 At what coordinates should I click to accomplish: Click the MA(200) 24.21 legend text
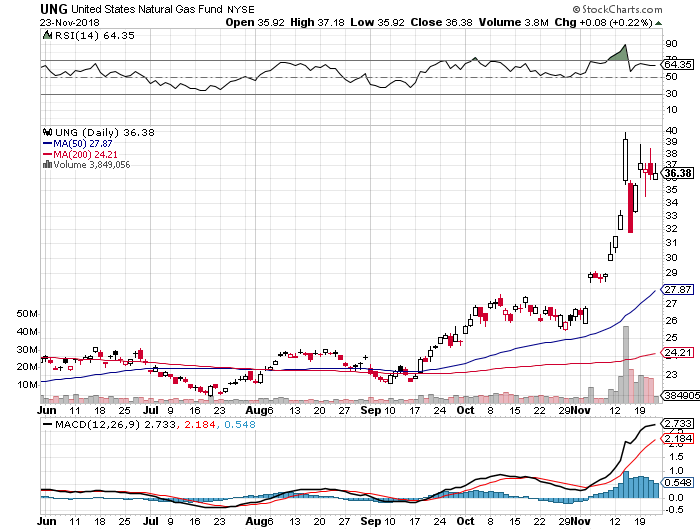pos(85,154)
